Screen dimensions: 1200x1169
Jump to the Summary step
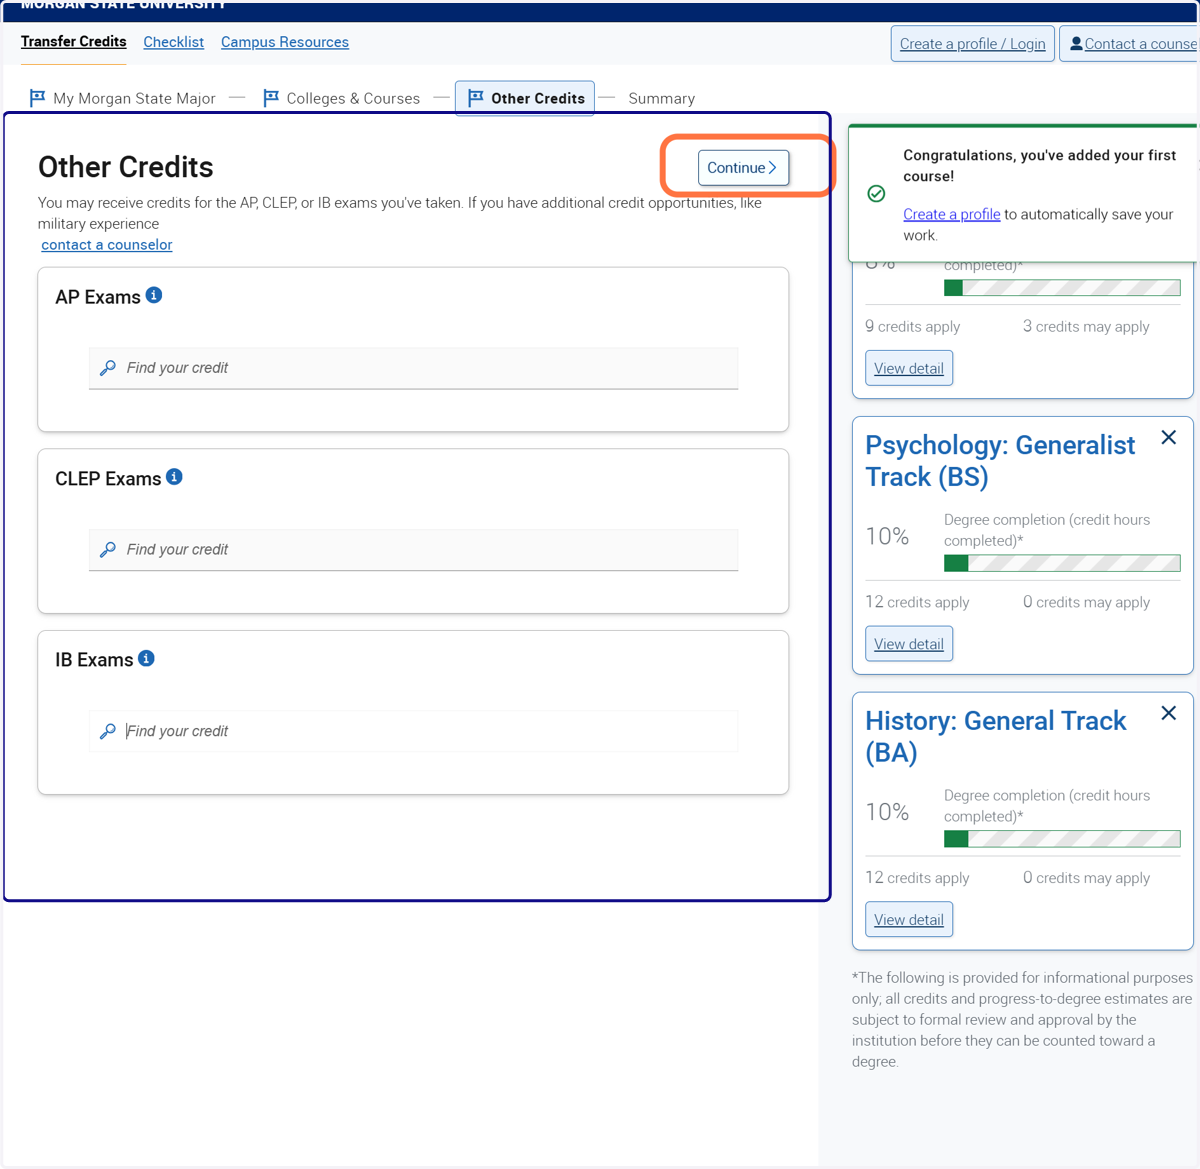[x=662, y=98]
